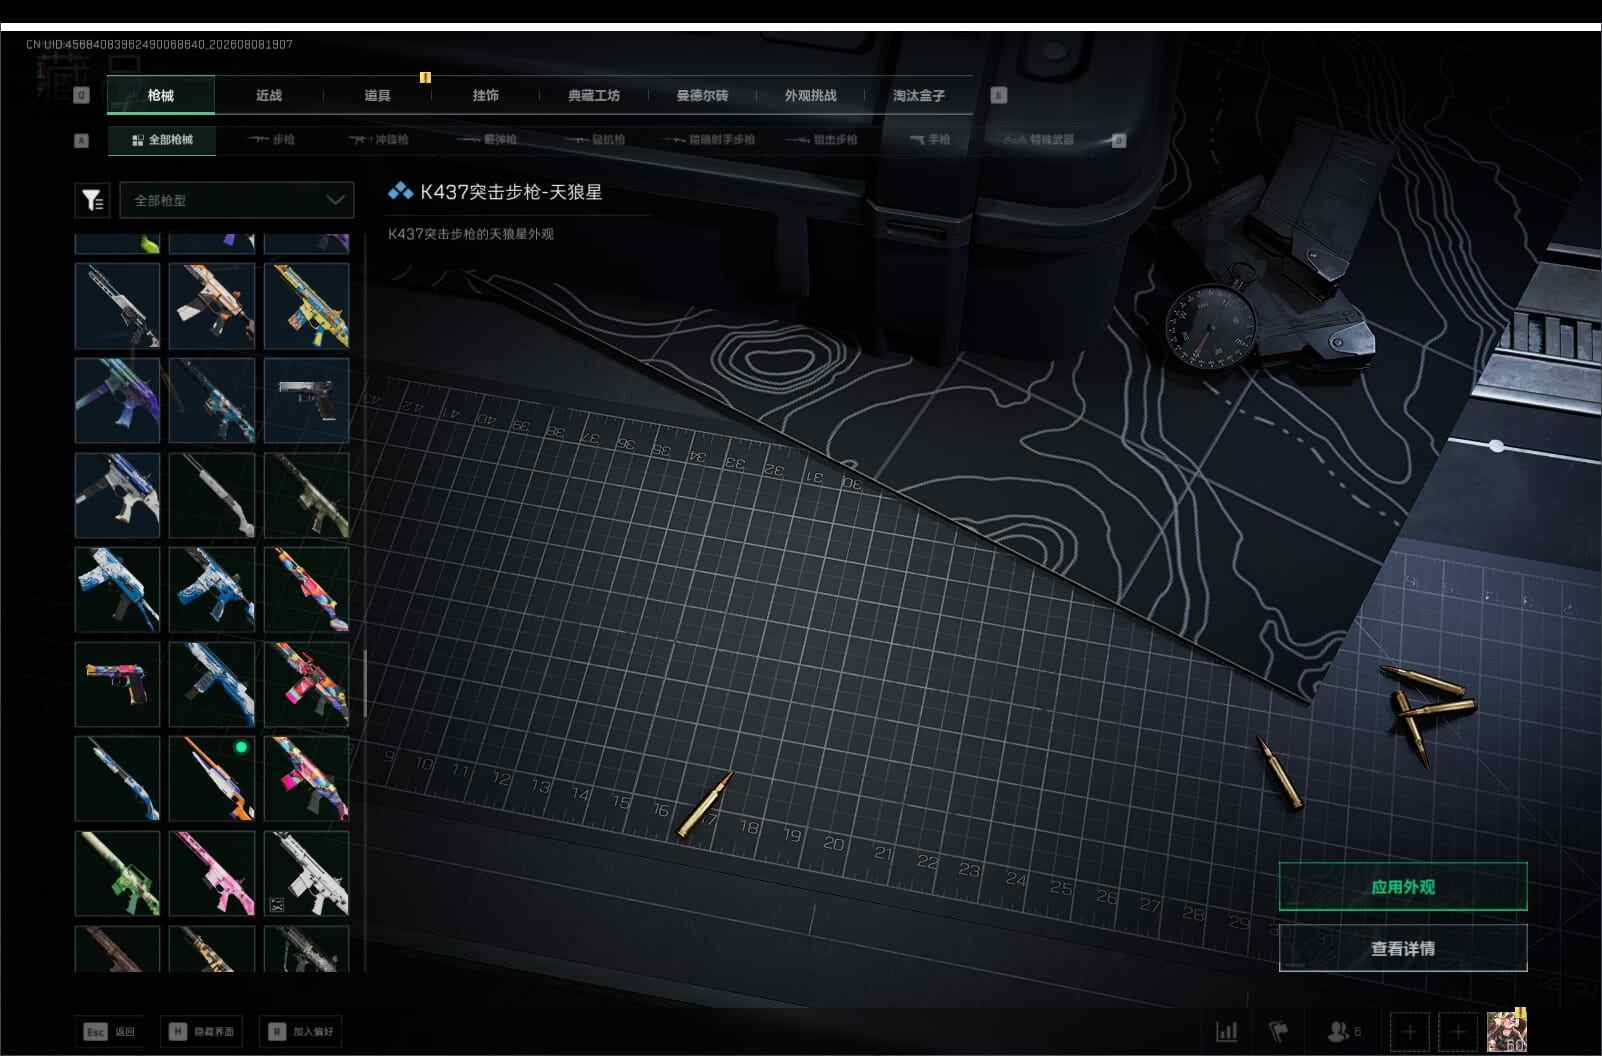1602x1056 pixels.
Task: Select the orange-and-white weapon skin thumbnail
Action: [212, 306]
